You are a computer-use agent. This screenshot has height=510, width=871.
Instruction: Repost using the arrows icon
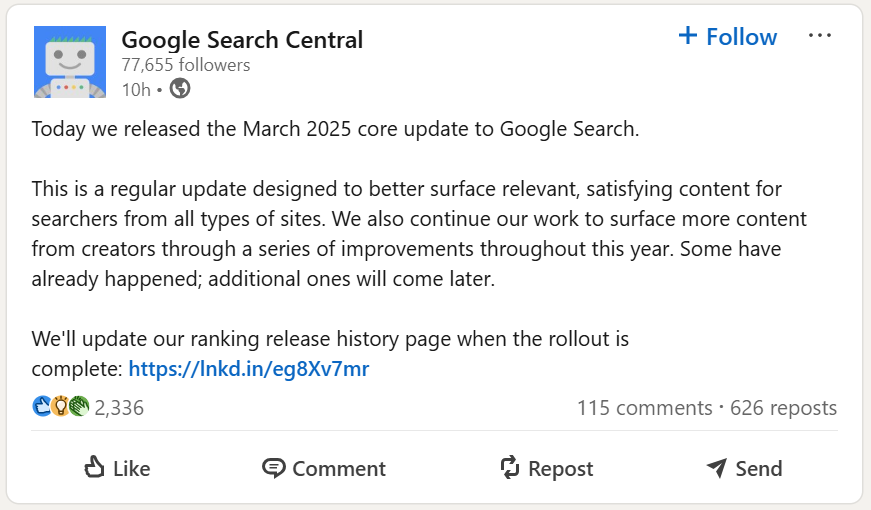(510, 468)
